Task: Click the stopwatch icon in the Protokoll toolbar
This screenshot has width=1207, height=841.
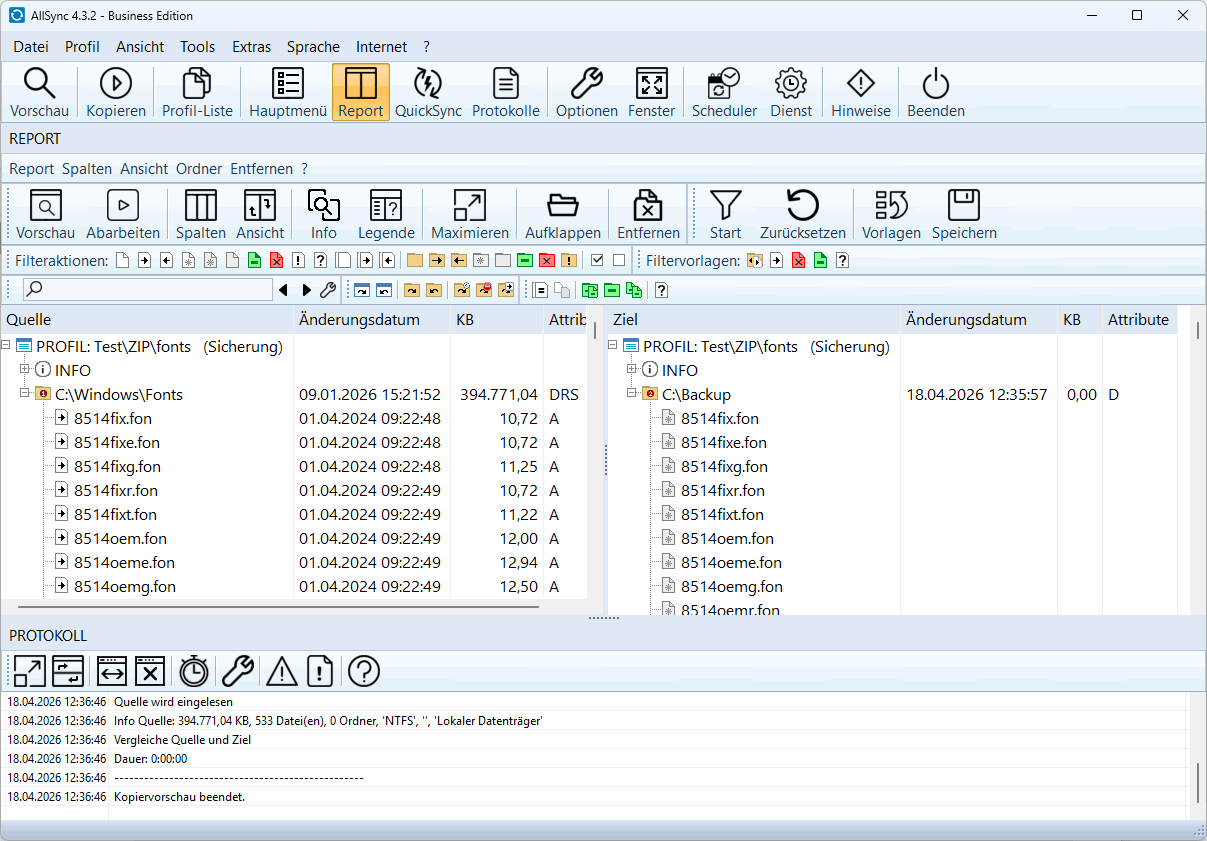Action: (x=193, y=671)
